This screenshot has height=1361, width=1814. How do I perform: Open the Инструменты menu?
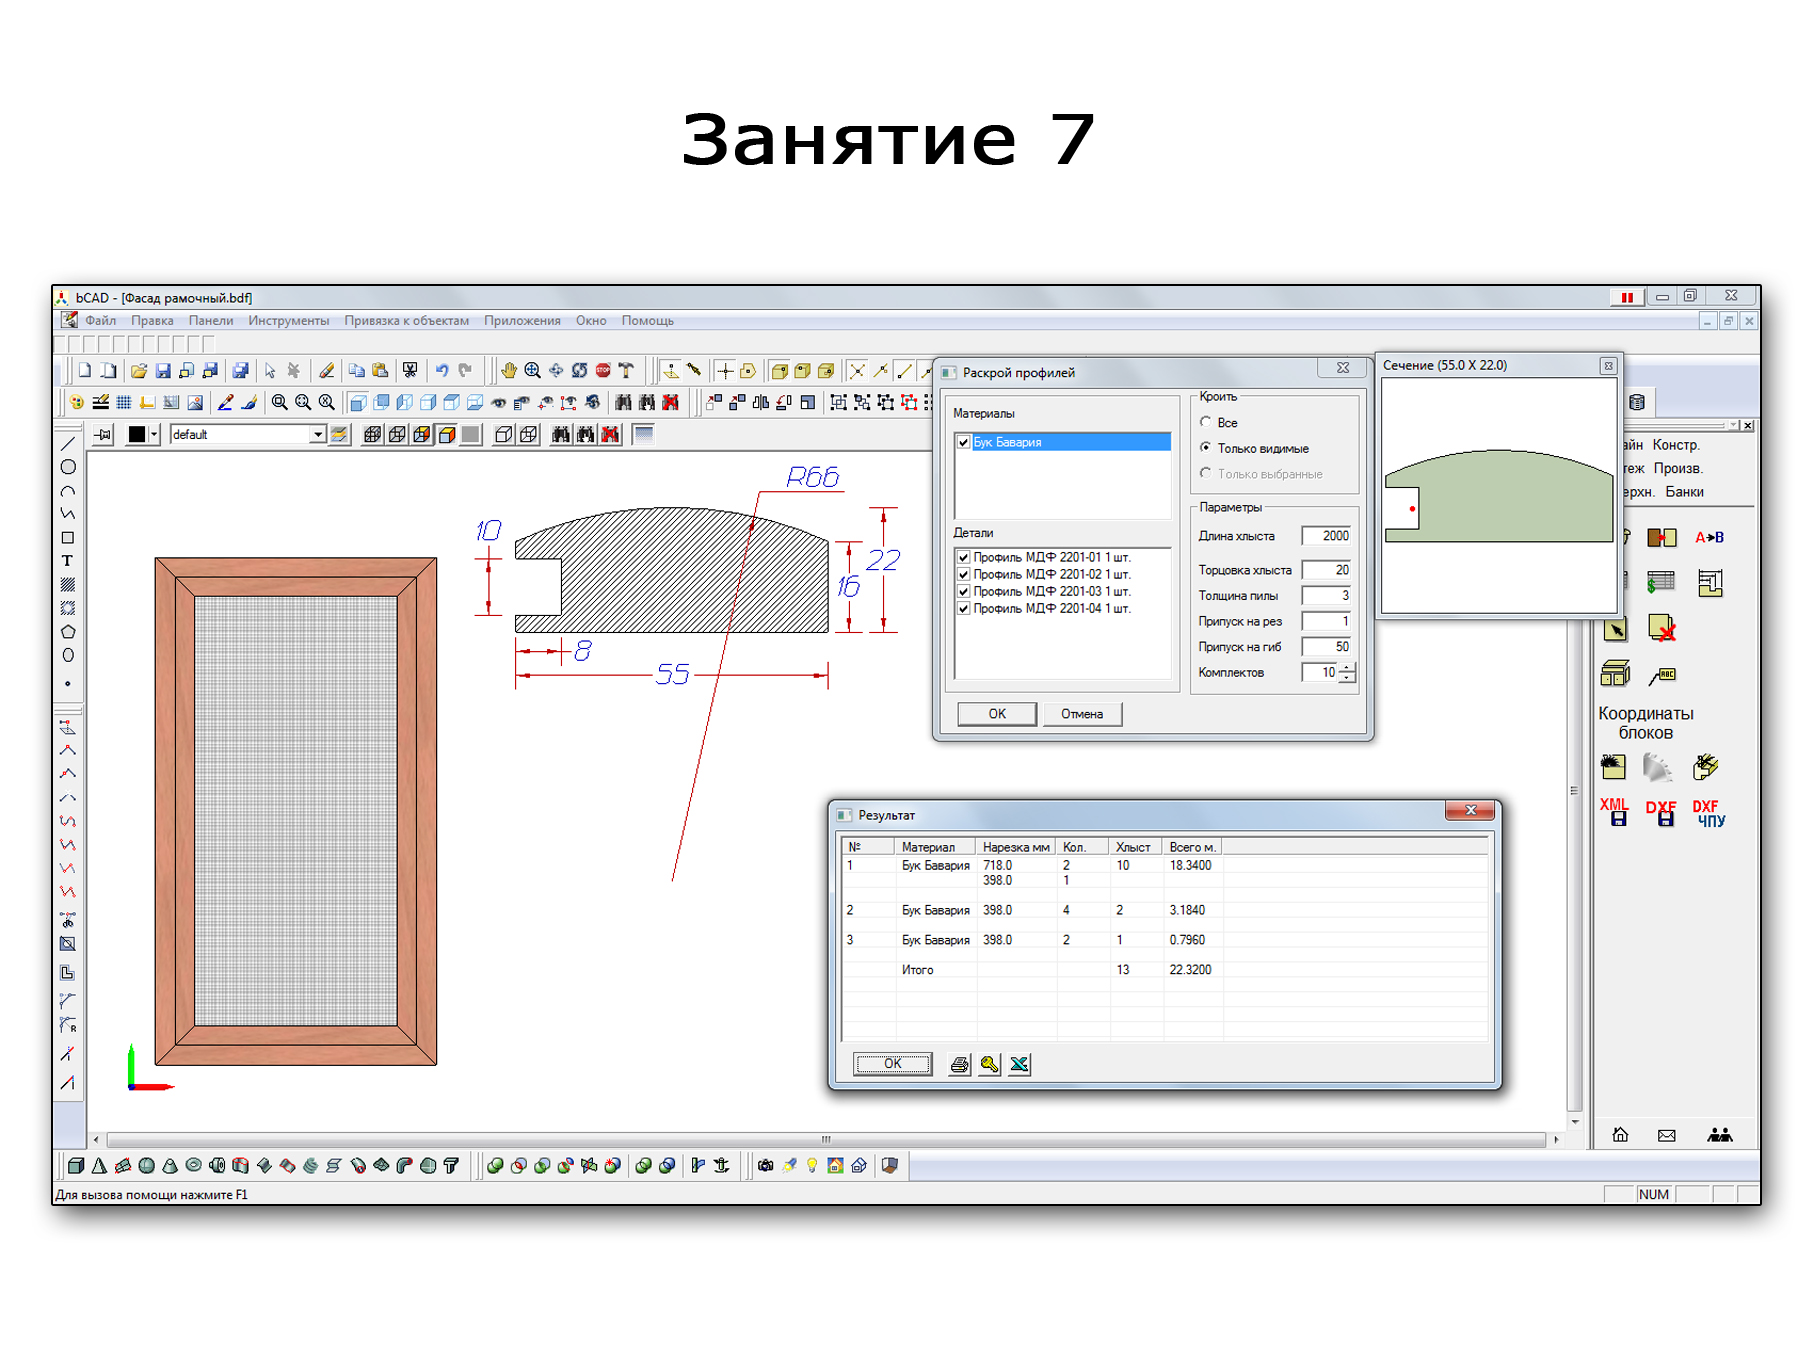click(289, 321)
